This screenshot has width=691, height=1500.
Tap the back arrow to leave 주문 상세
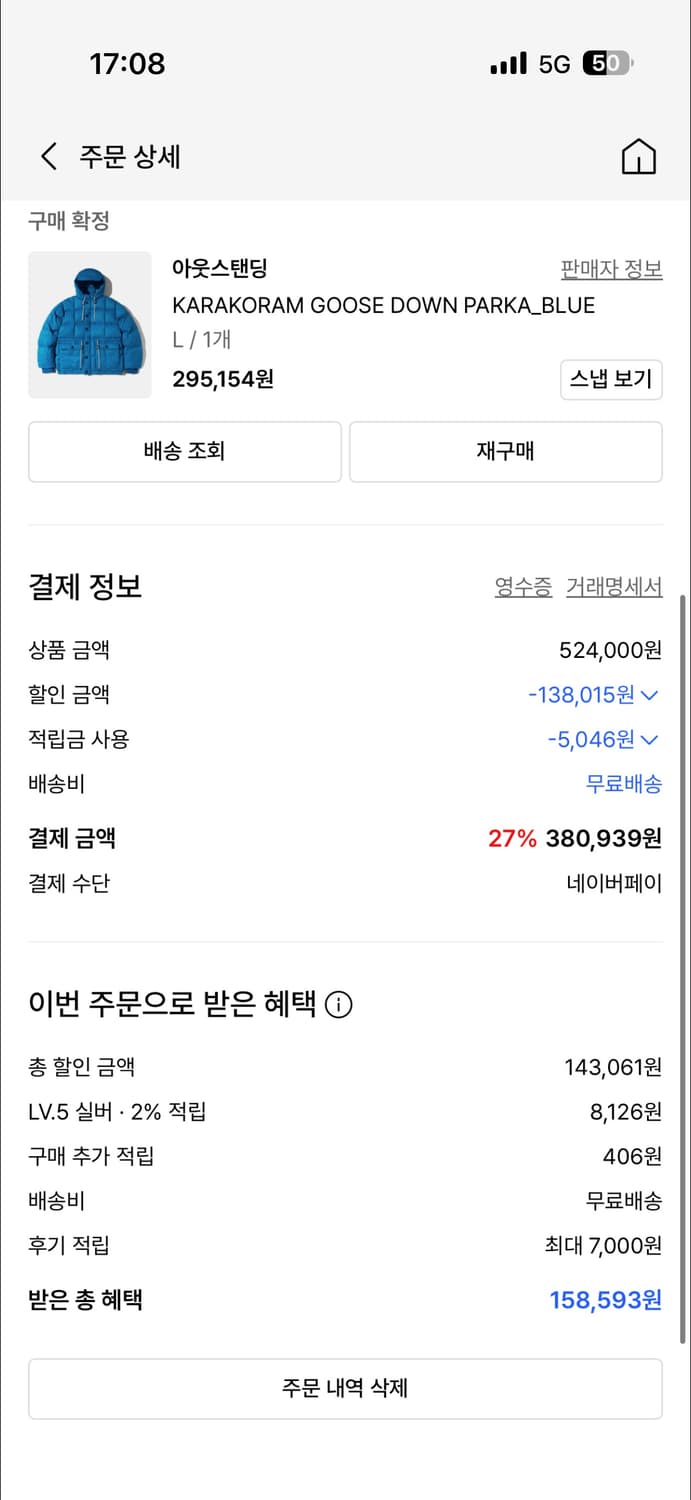[47, 157]
